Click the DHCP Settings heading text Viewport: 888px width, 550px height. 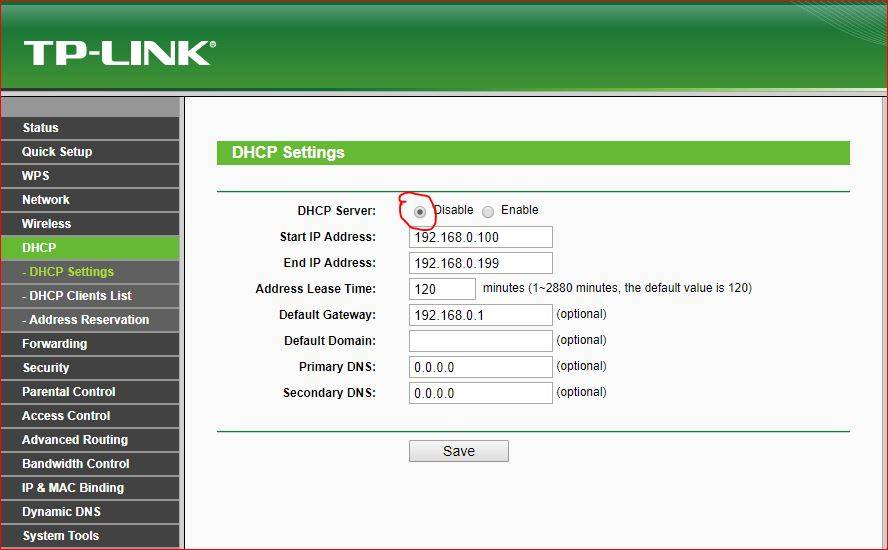288,152
